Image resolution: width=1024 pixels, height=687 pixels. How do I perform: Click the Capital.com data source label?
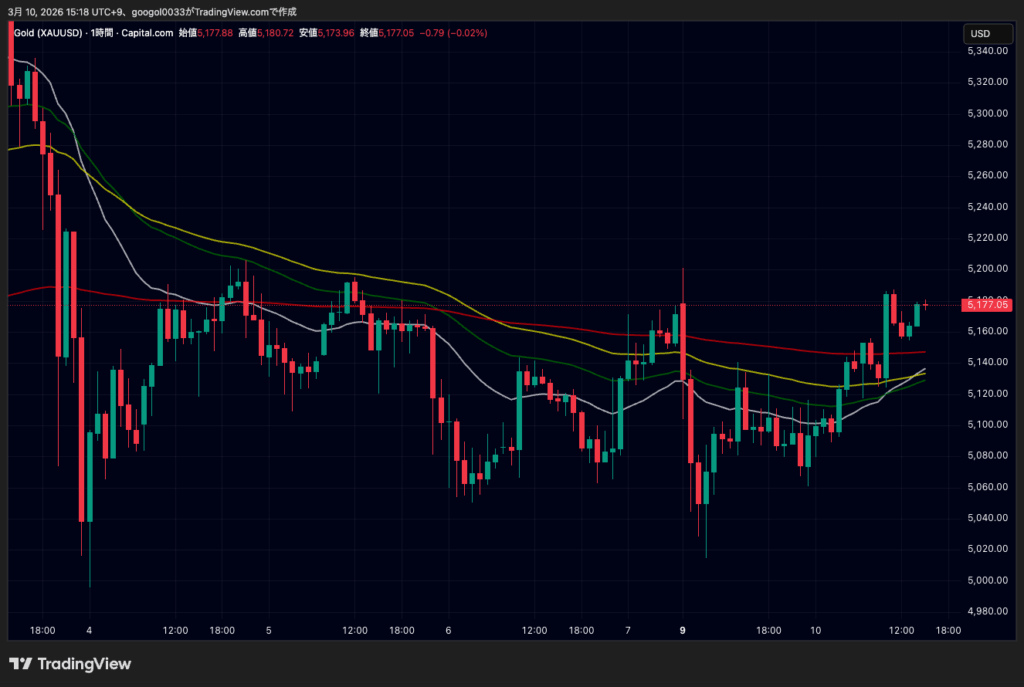pos(149,33)
